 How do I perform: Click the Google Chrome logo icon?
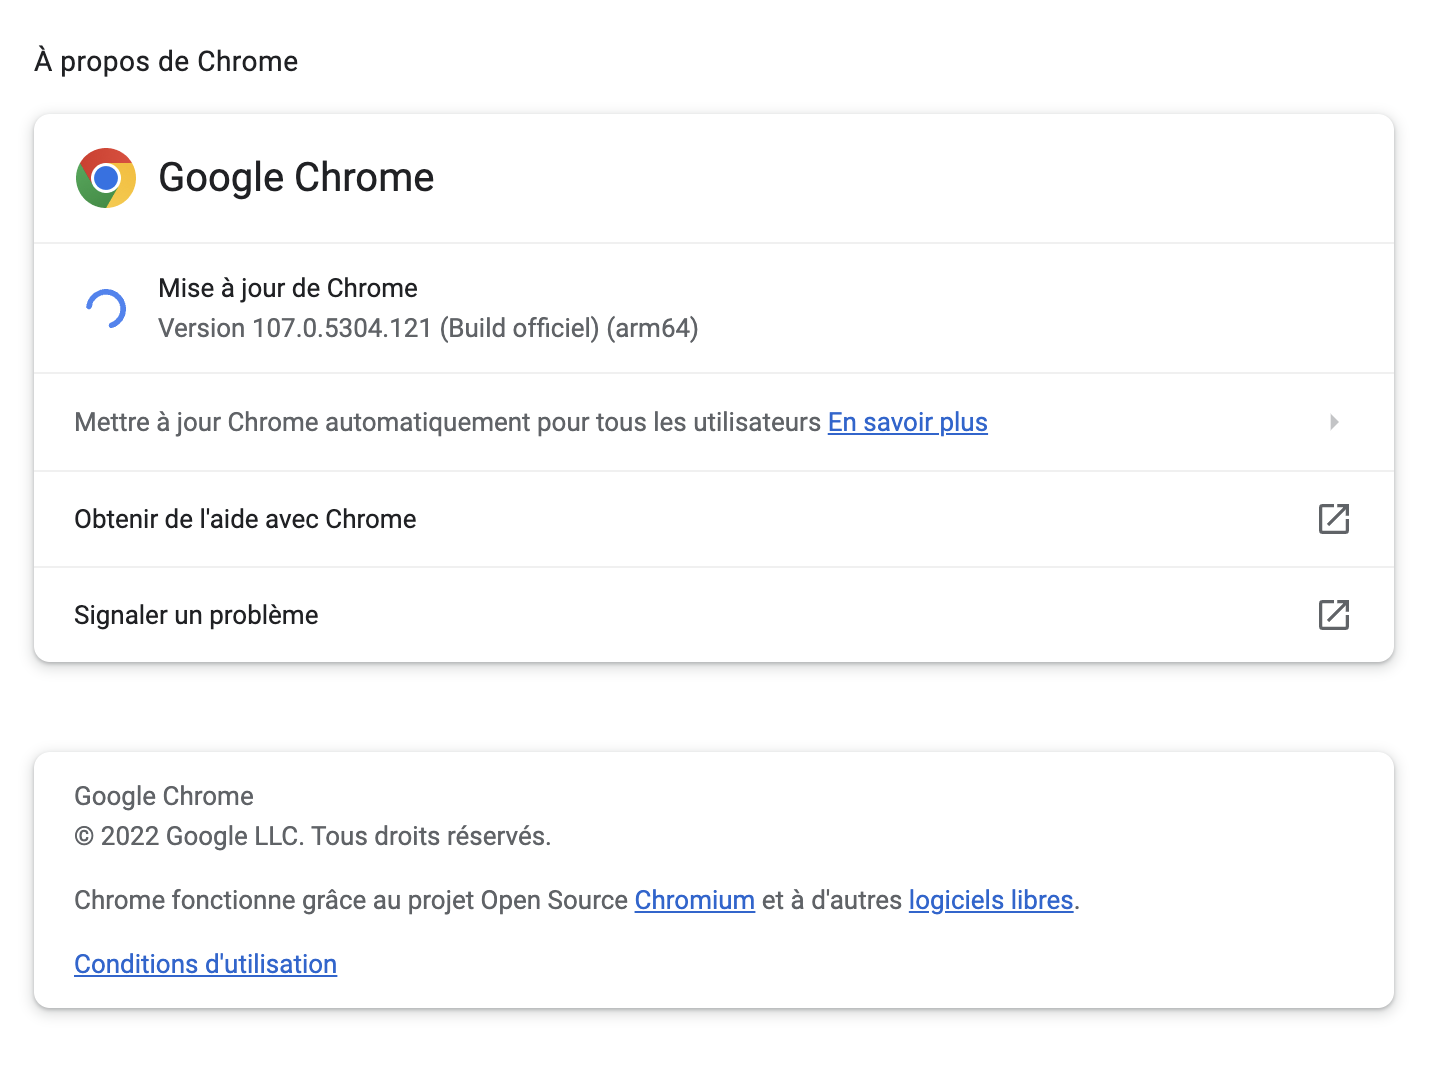(x=106, y=178)
